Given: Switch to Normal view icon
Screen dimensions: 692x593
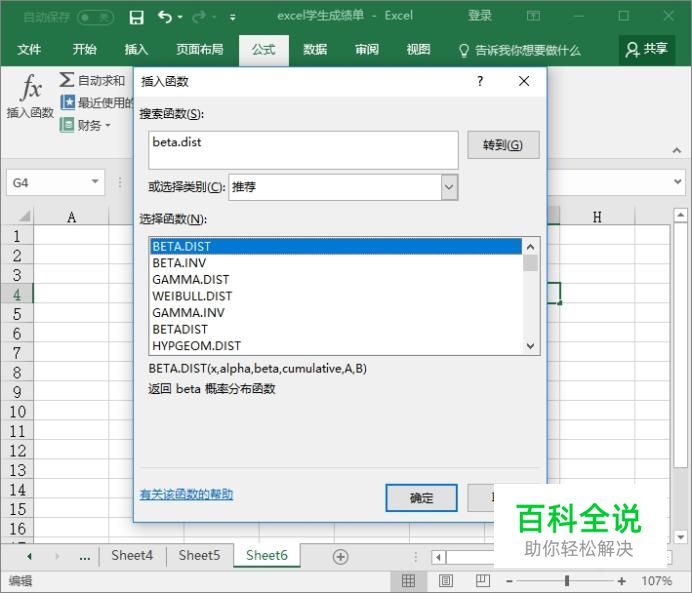Looking at the screenshot, I should click(408, 581).
